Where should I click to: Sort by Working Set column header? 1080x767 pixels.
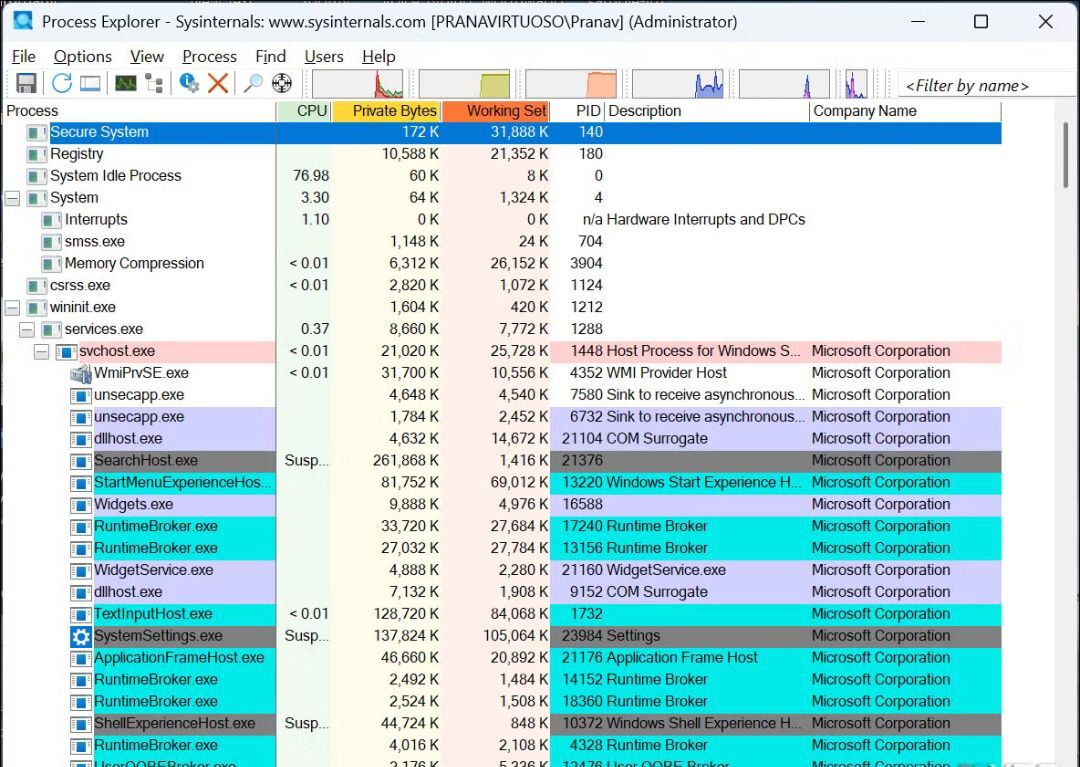(x=506, y=111)
